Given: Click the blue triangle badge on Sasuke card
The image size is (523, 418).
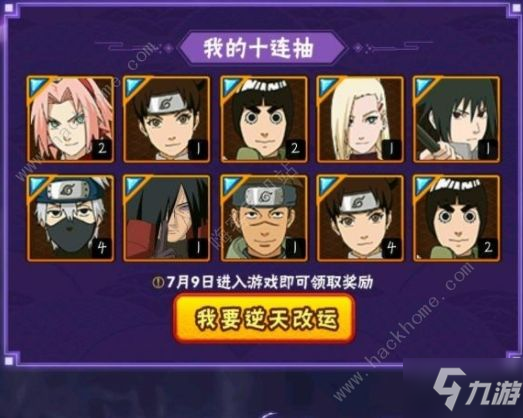Looking at the screenshot, I should [x=422, y=86].
